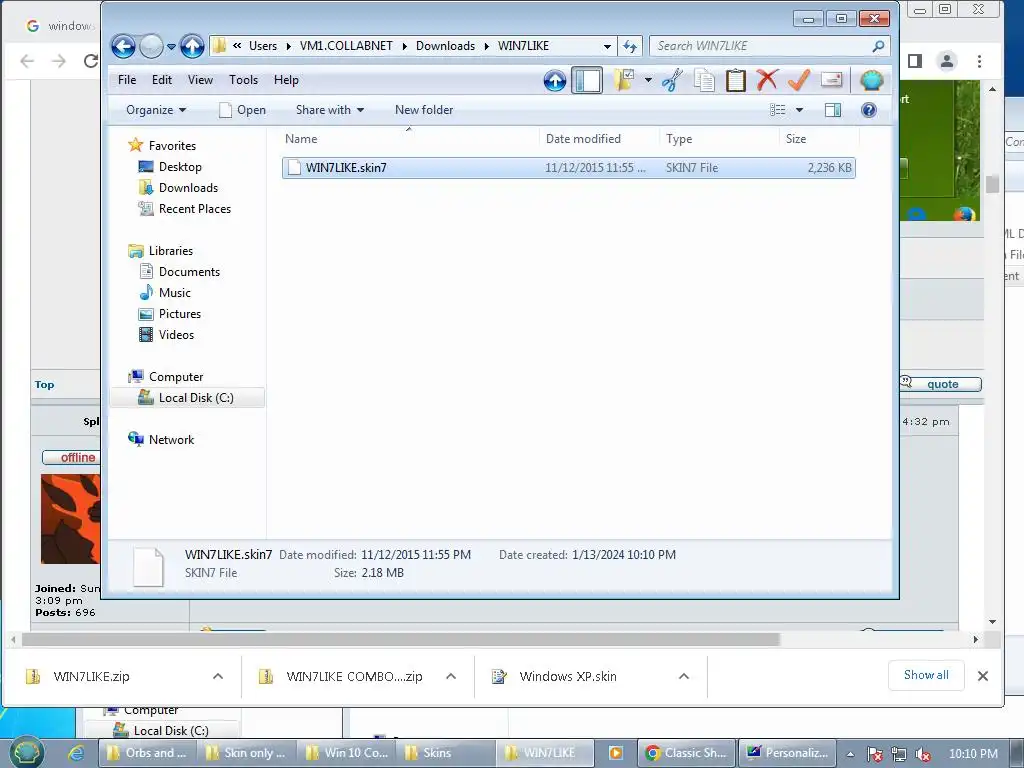This screenshot has width=1024, height=768.
Task: Open the folder options icon dropdown arrow
Action: tap(648, 80)
